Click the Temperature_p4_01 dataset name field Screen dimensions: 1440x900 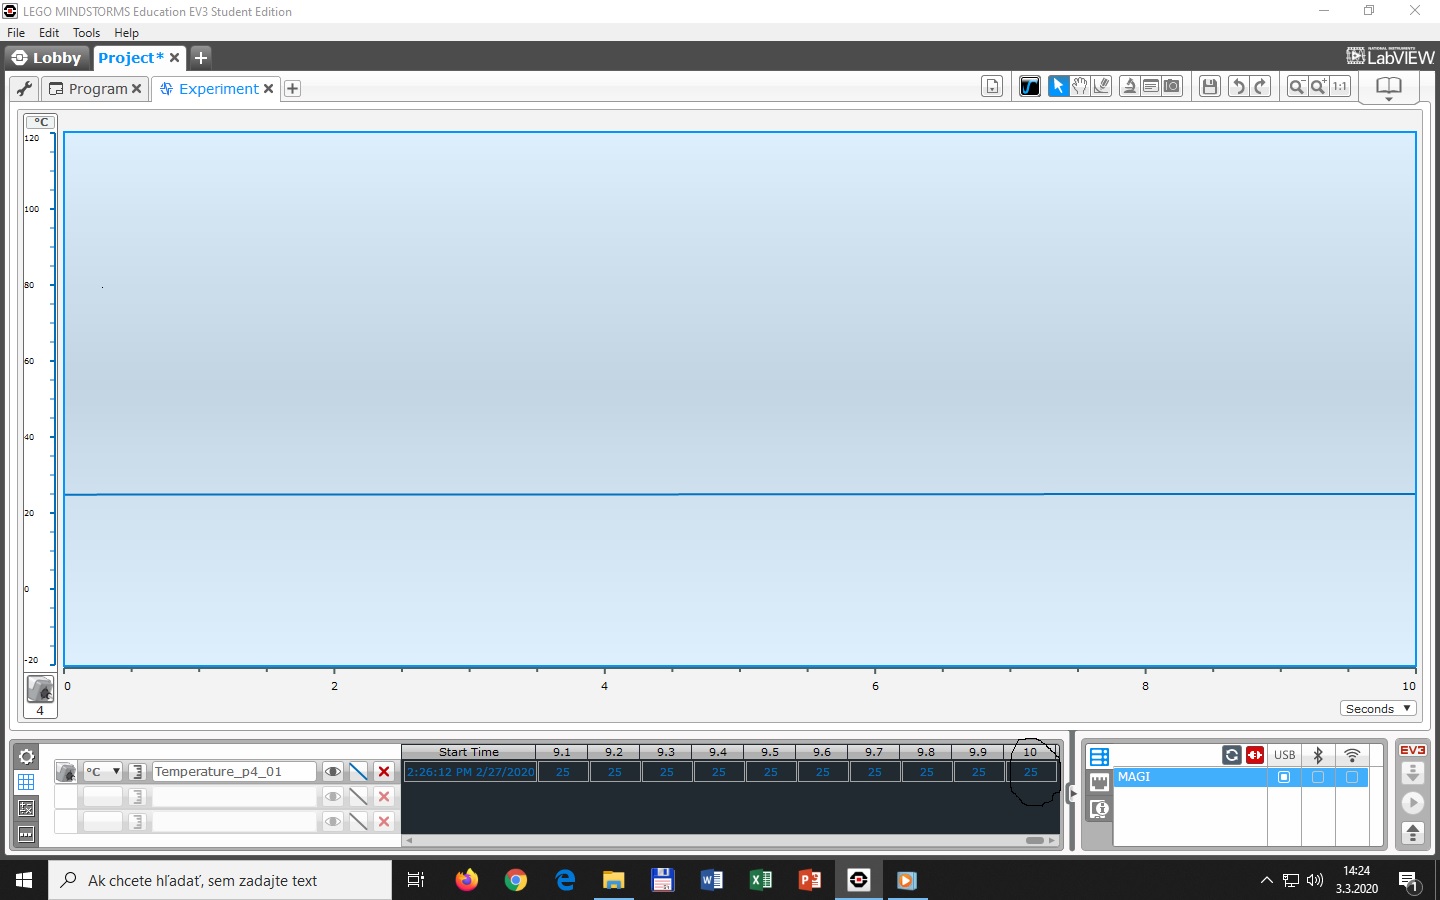[233, 772]
